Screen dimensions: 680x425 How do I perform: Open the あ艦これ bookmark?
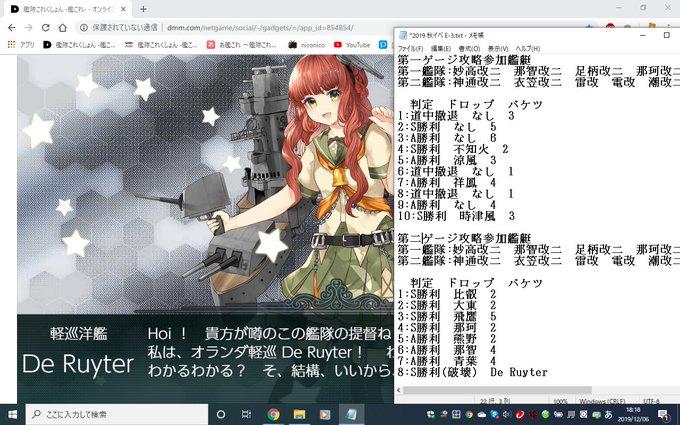coord(242,44)
